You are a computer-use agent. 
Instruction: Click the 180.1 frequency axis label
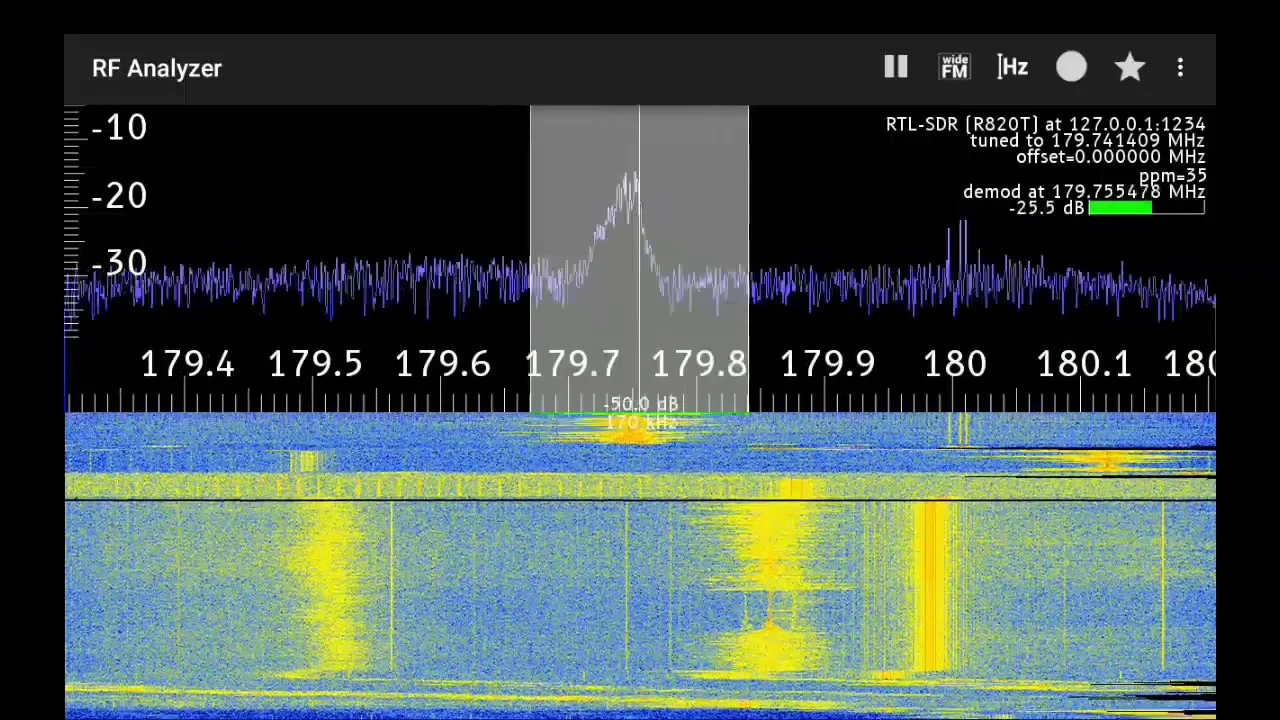click(x=1084, y=364)
